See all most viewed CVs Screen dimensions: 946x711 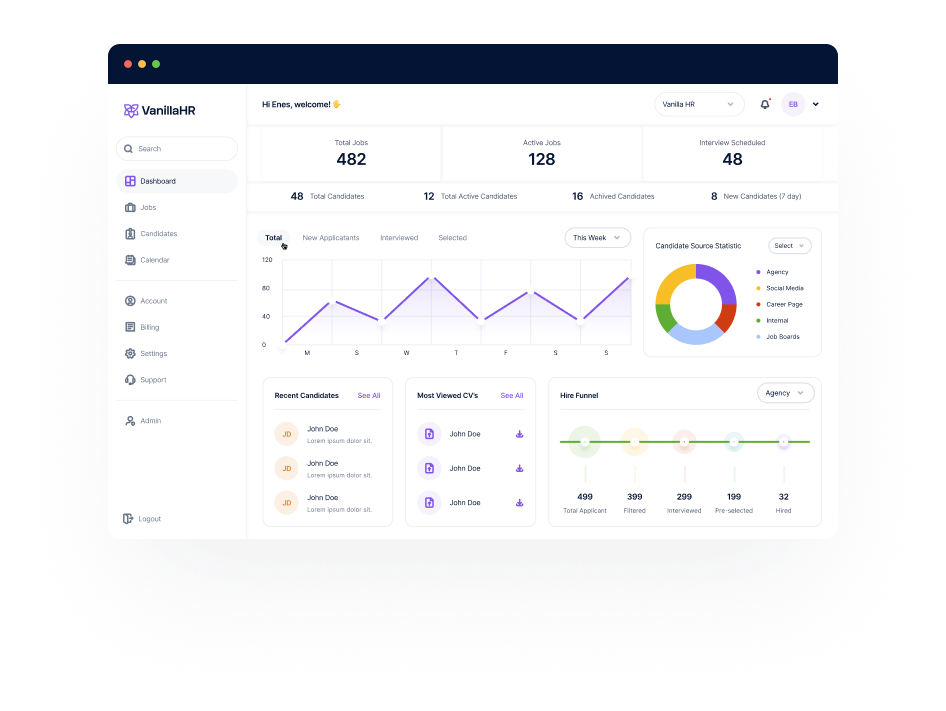point(512,395)
